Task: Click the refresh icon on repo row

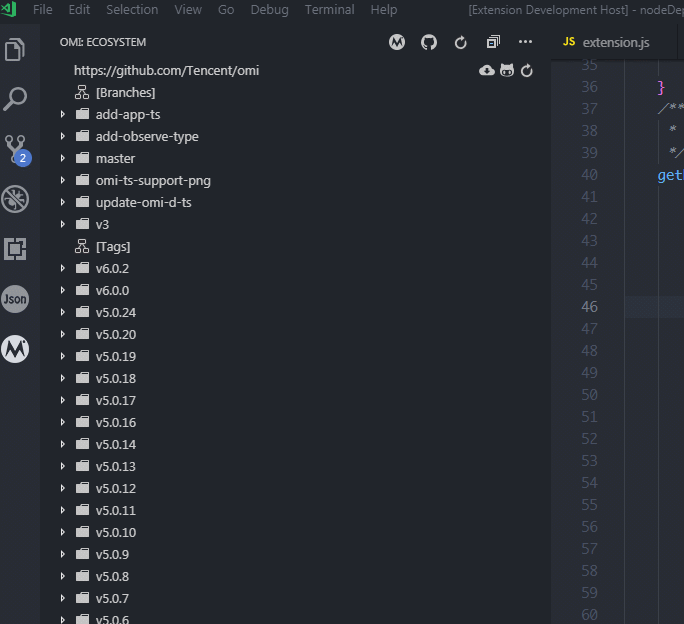Action: 527,70
